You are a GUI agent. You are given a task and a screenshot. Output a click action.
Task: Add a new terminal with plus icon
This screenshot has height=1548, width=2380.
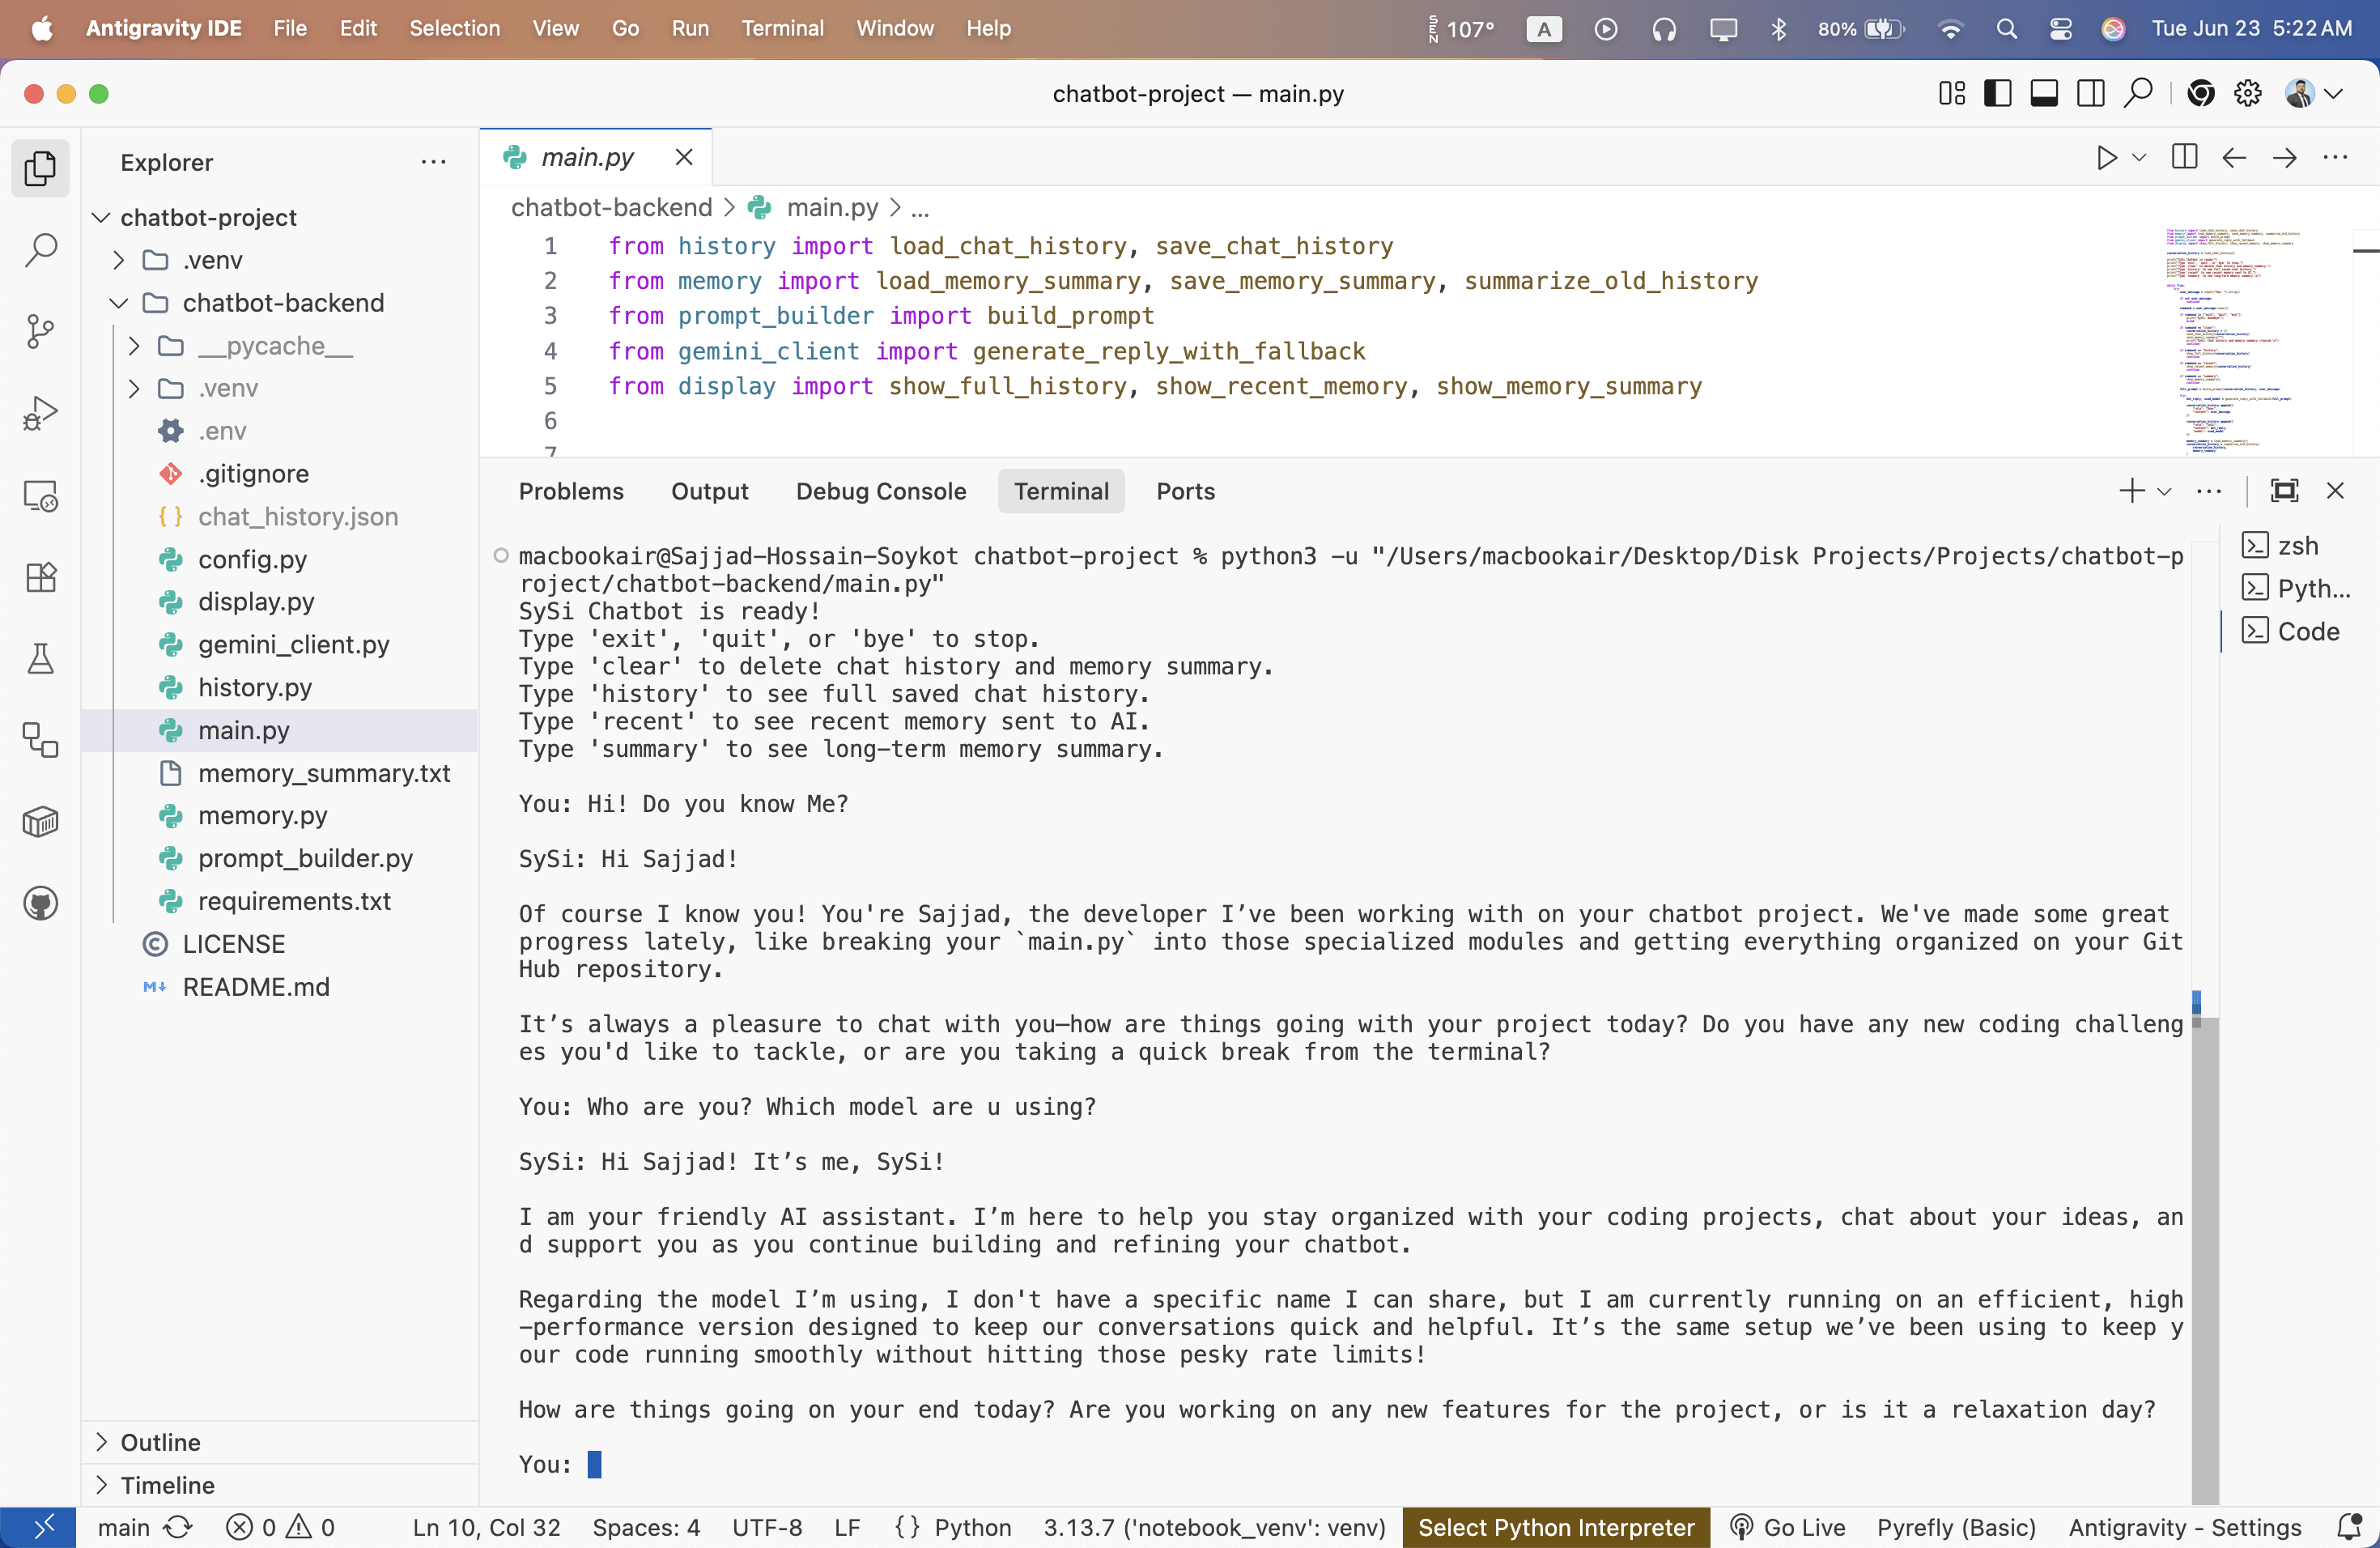pyautogui.click(x=2132, y=491)
